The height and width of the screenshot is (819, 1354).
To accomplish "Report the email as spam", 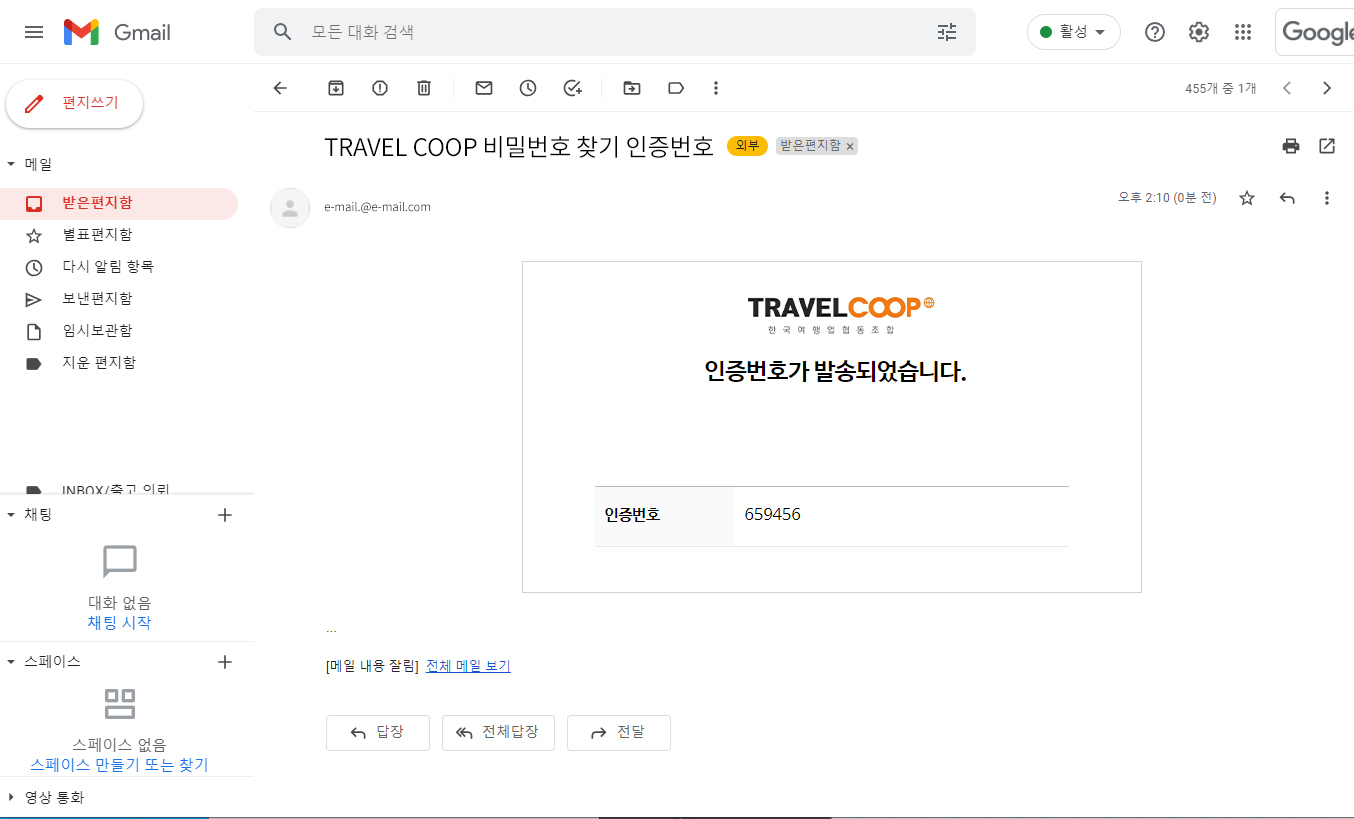I will click(380, 88).
